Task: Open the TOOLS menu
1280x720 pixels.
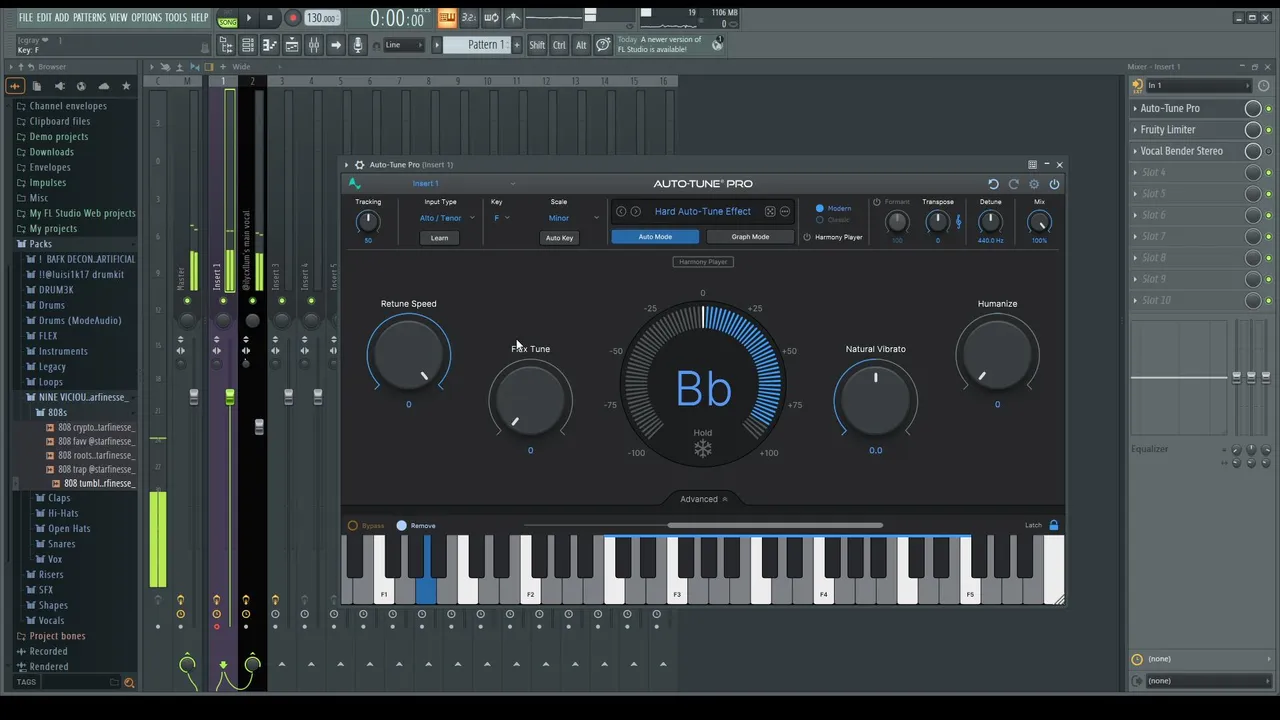Action: click(x=176, y=18)
